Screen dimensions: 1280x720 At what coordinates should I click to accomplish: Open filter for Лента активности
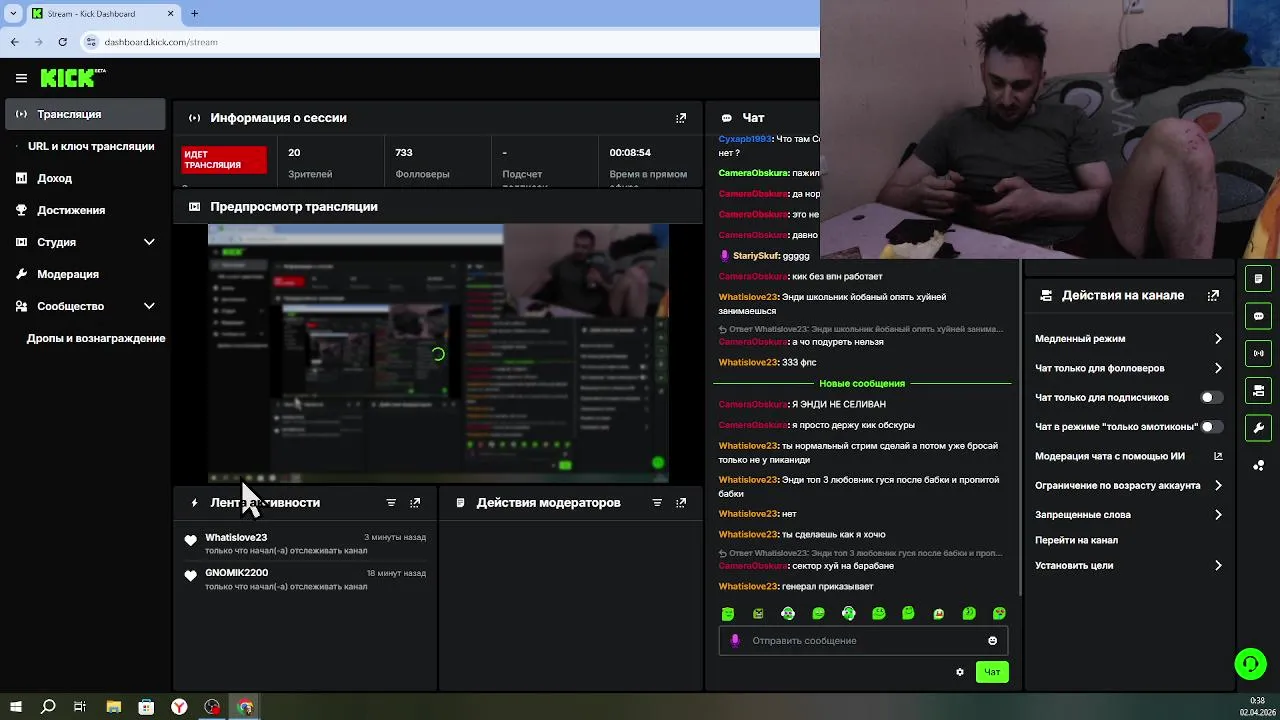(x=391, y=503)
